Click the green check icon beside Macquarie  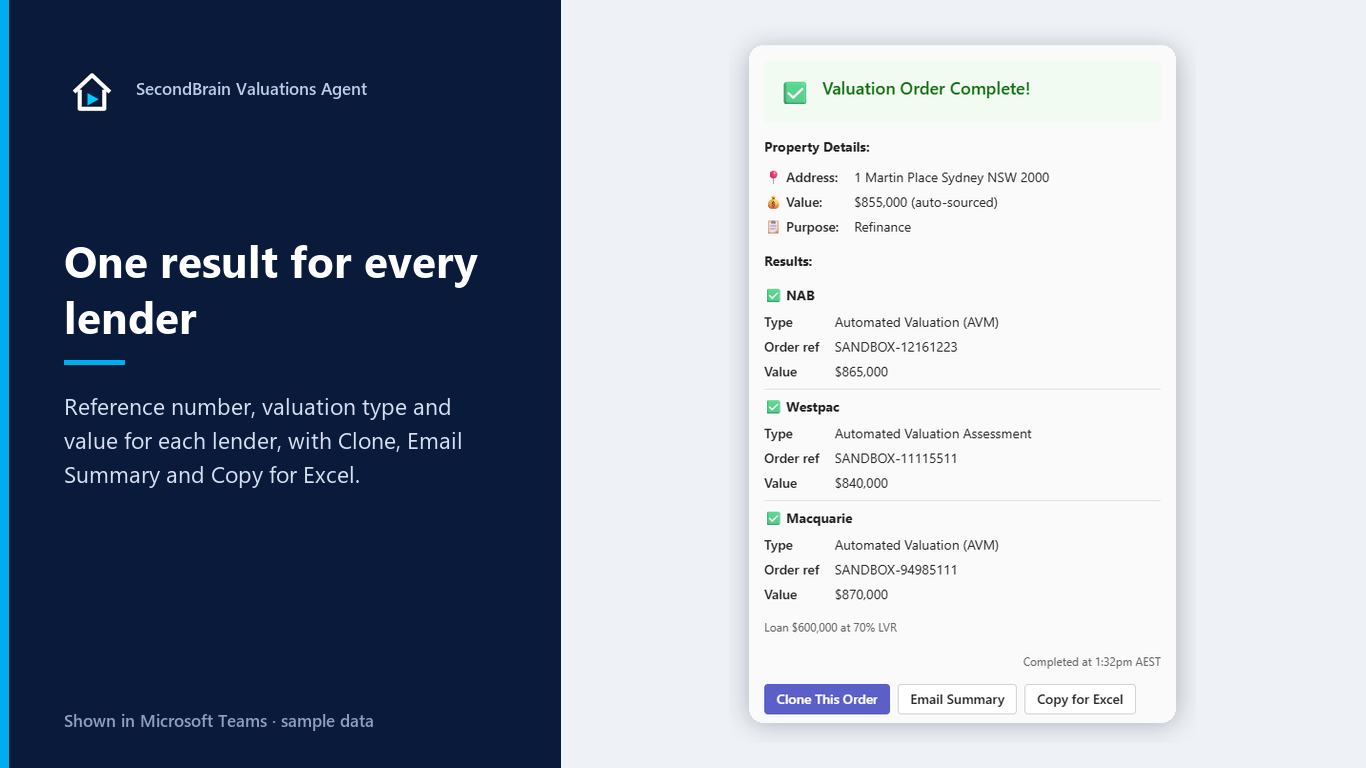pyautogui.click(x=773, y=519)
